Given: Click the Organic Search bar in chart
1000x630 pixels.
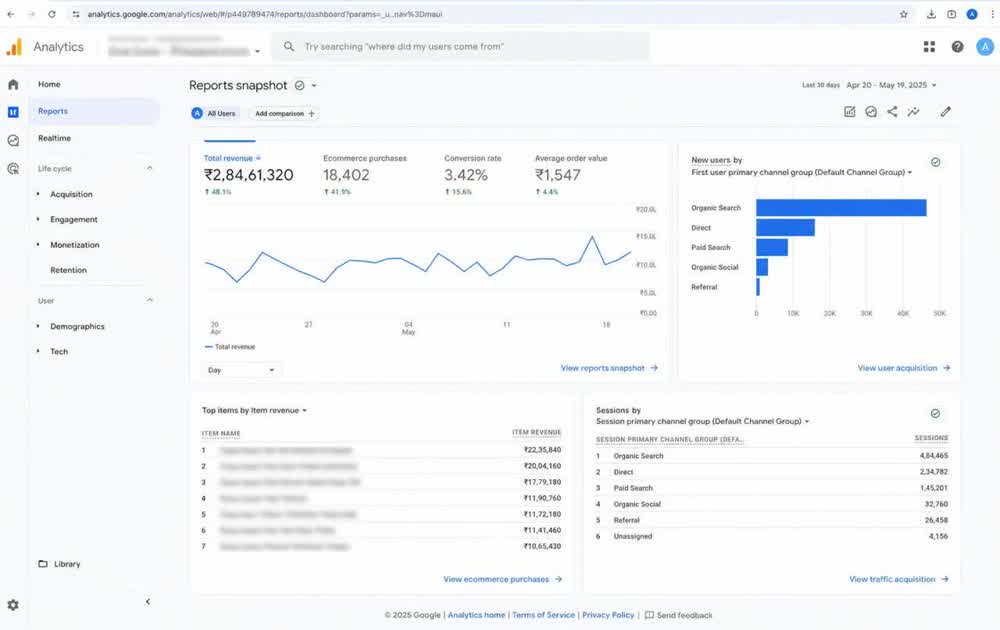Looking at the screenshot, I should point(841,208).
